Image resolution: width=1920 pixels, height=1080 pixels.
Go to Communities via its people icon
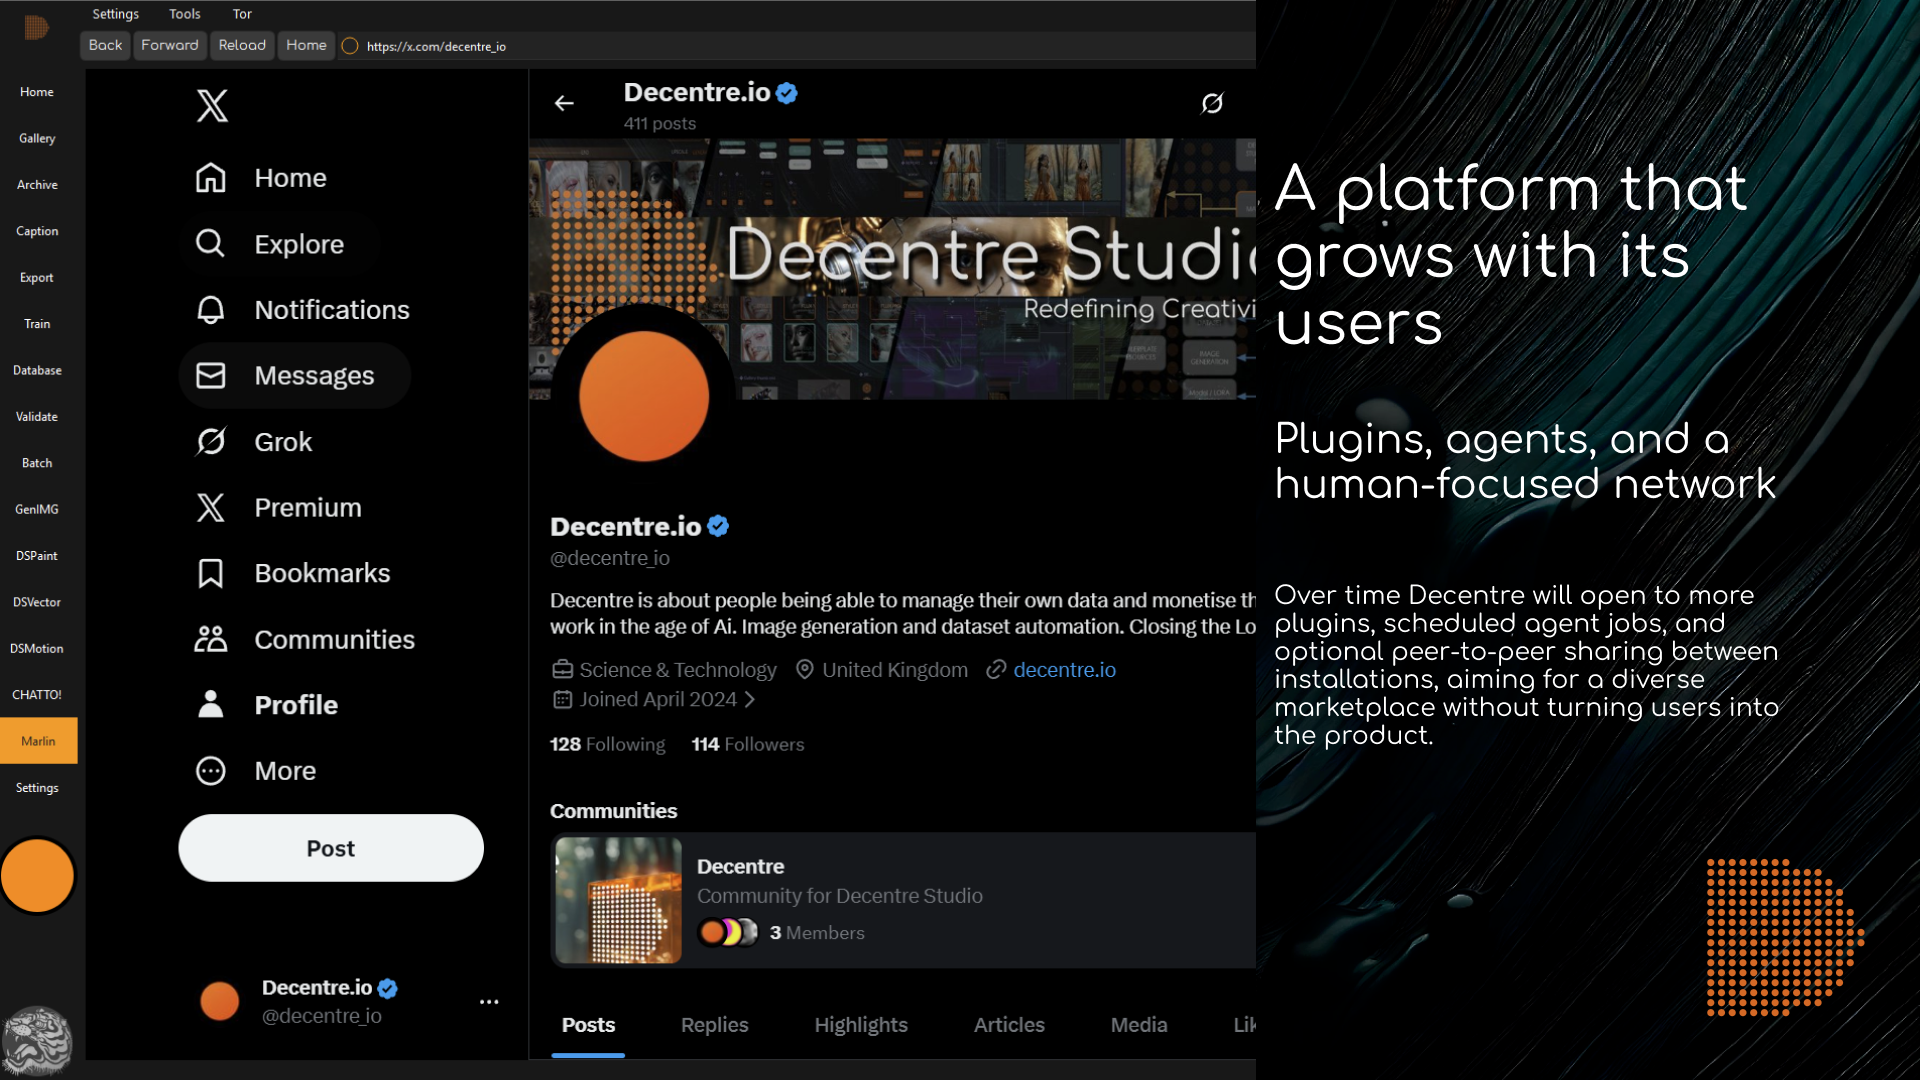point(211,639)
